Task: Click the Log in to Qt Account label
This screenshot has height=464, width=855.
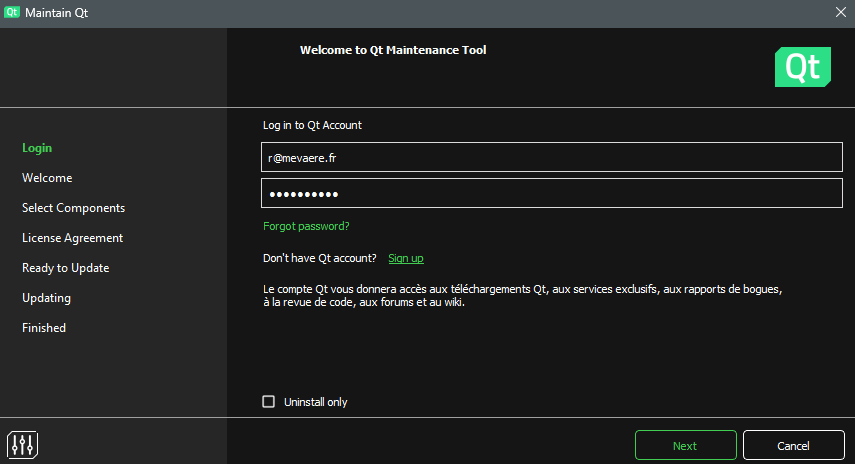Action: coord(312,125)
